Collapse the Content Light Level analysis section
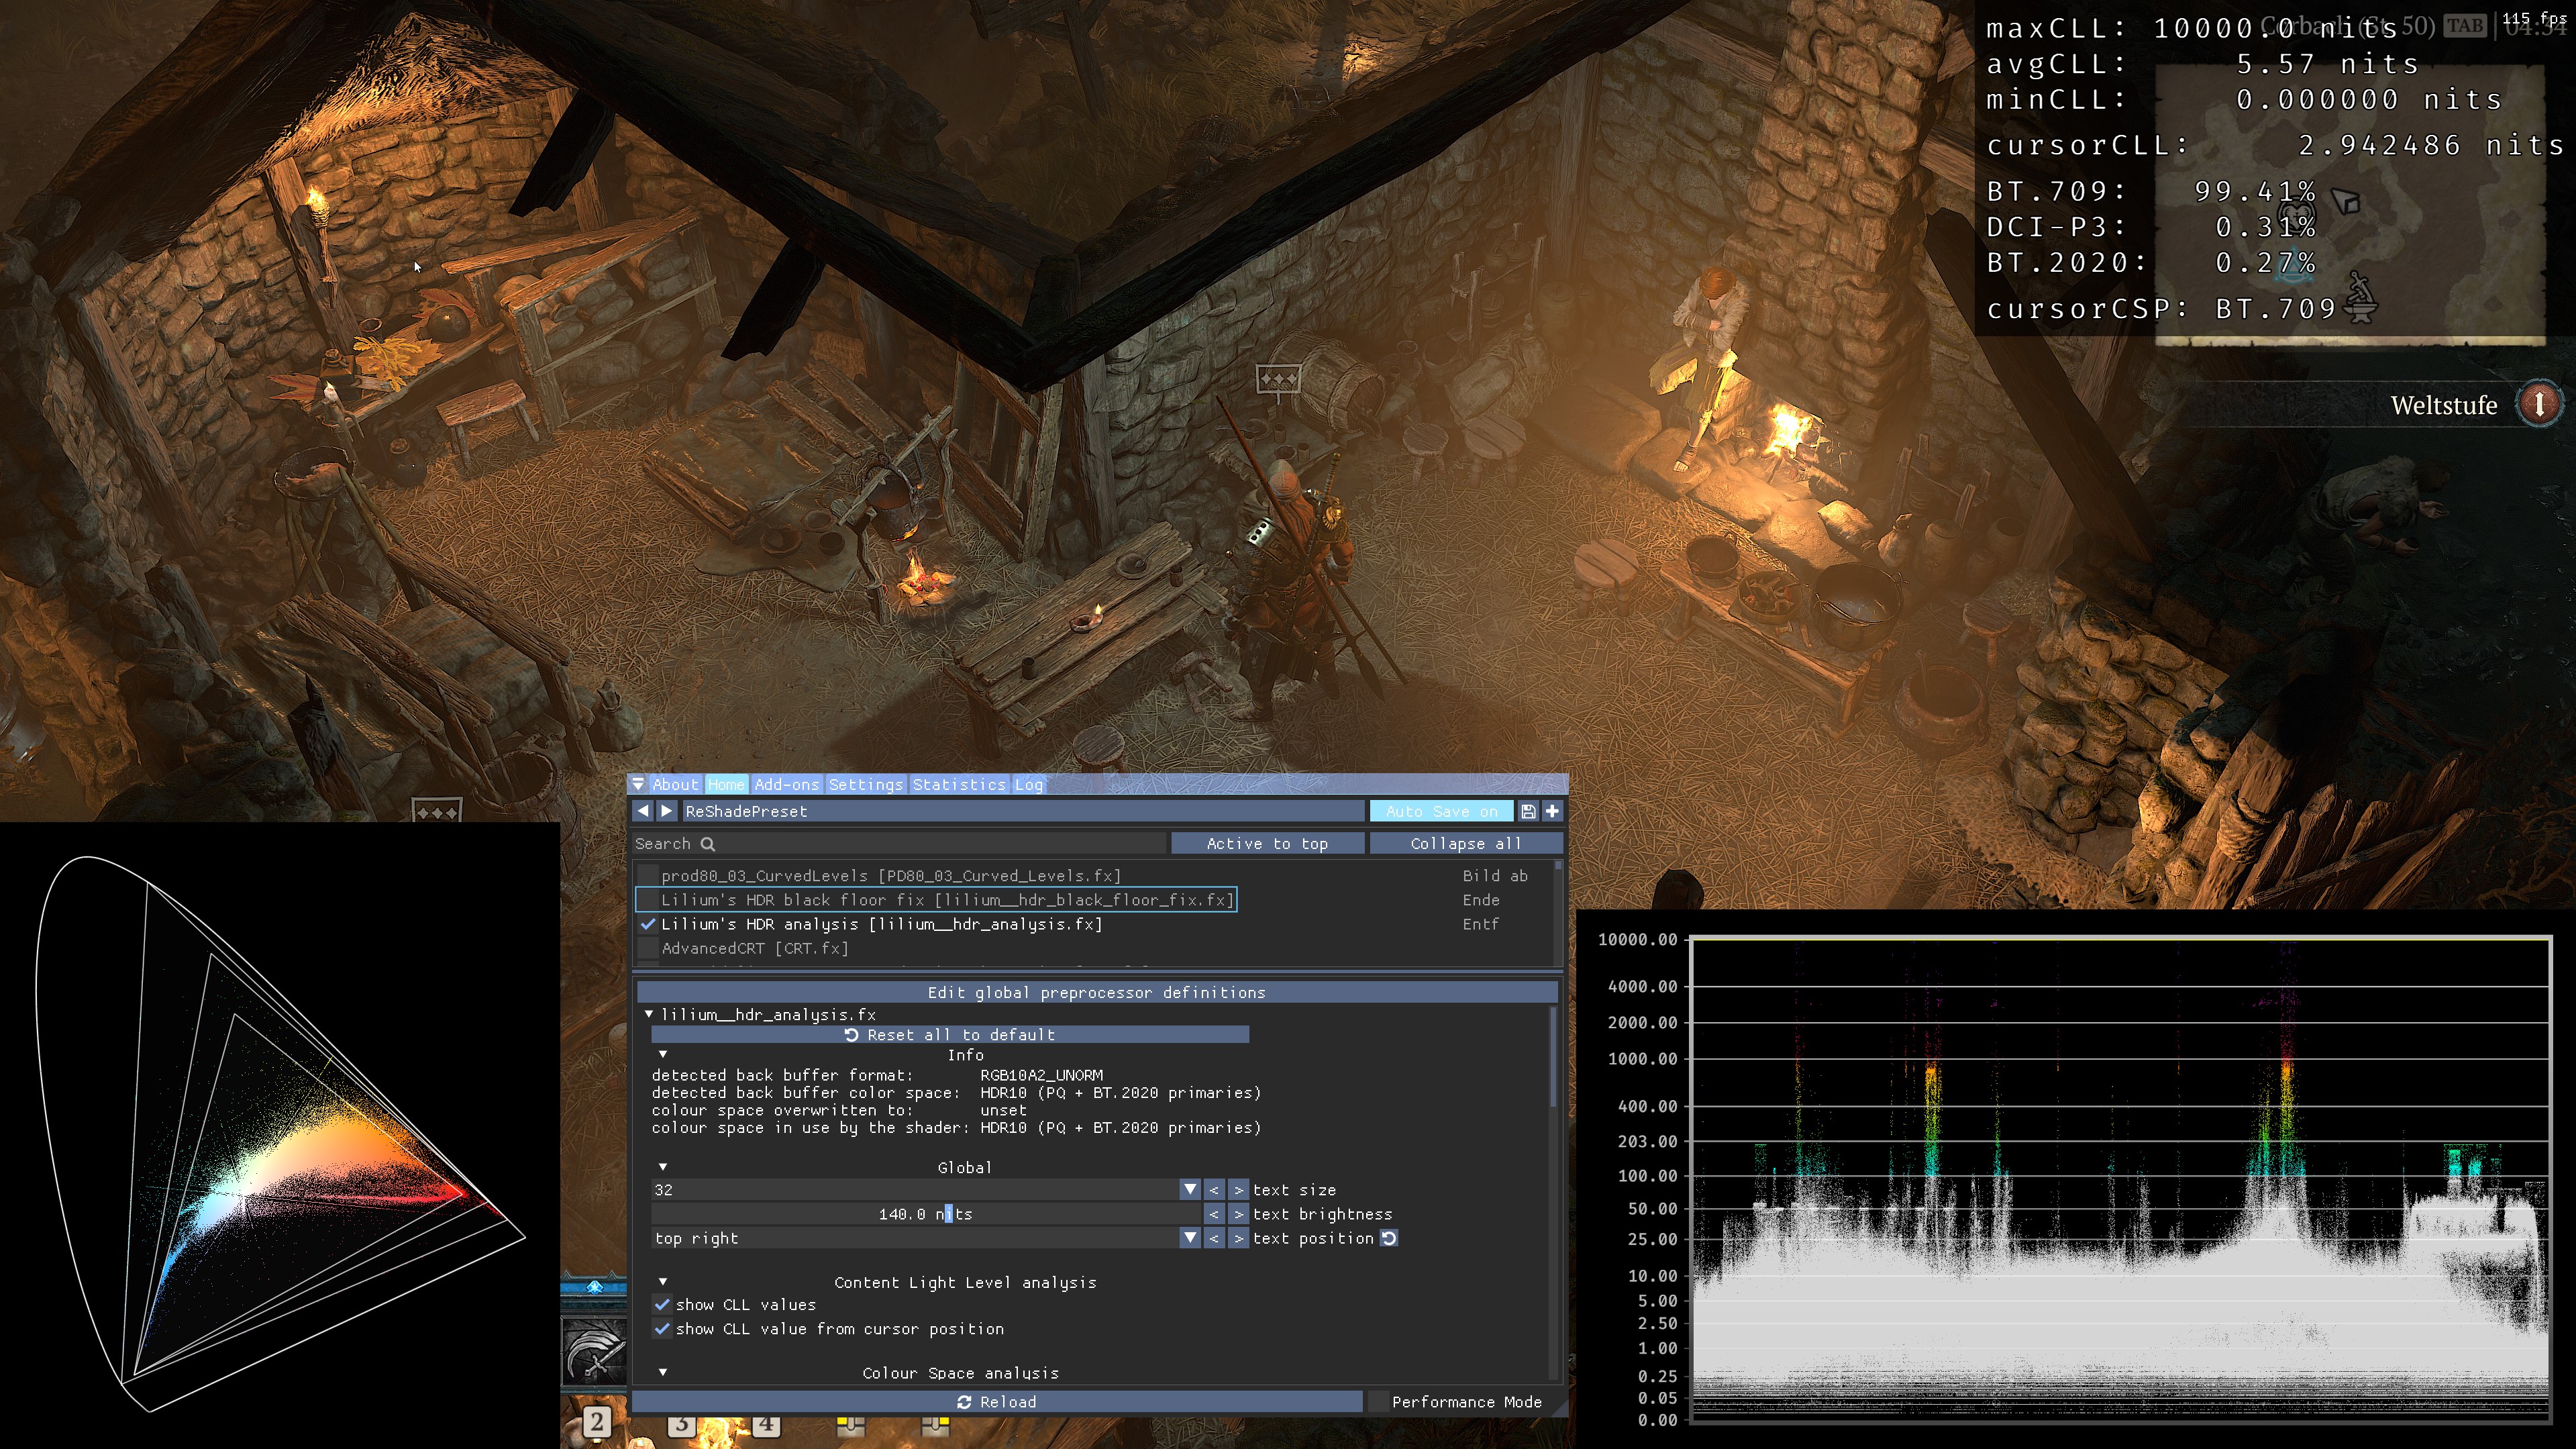 tap(662, 1282)
